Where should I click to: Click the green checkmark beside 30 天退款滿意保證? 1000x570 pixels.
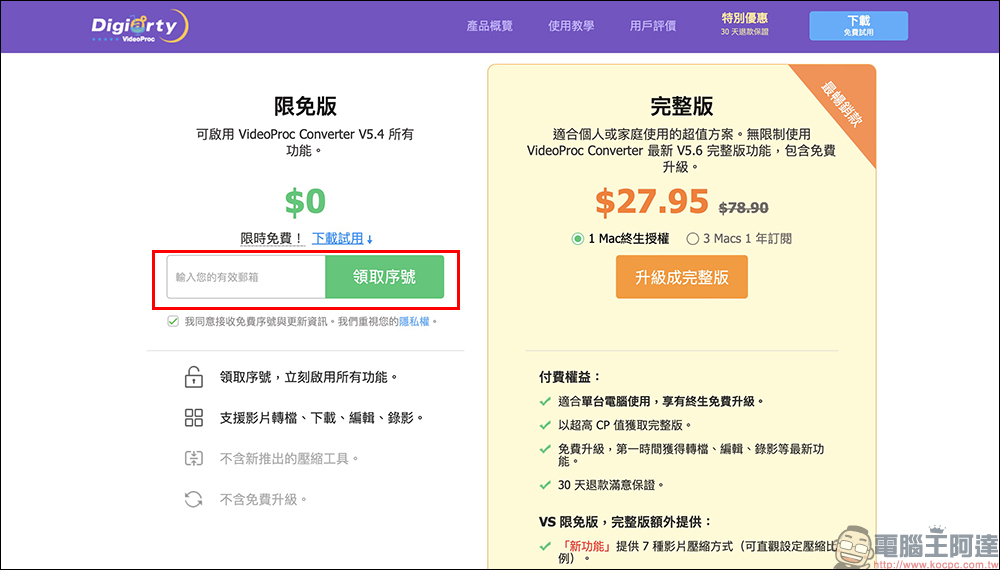[545, 484]
